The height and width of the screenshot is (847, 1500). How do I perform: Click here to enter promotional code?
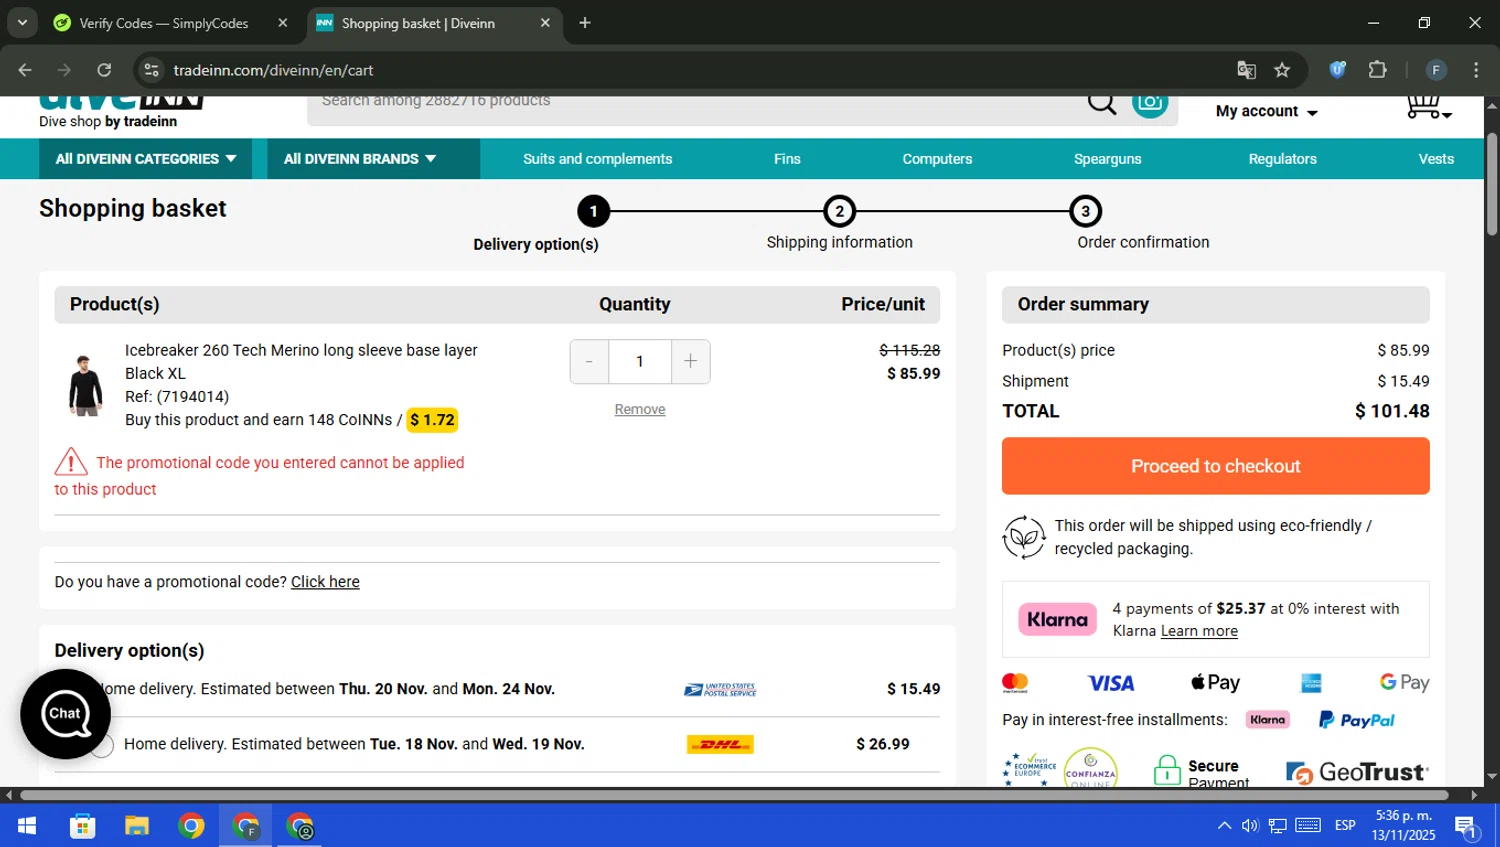click(325, 582)
